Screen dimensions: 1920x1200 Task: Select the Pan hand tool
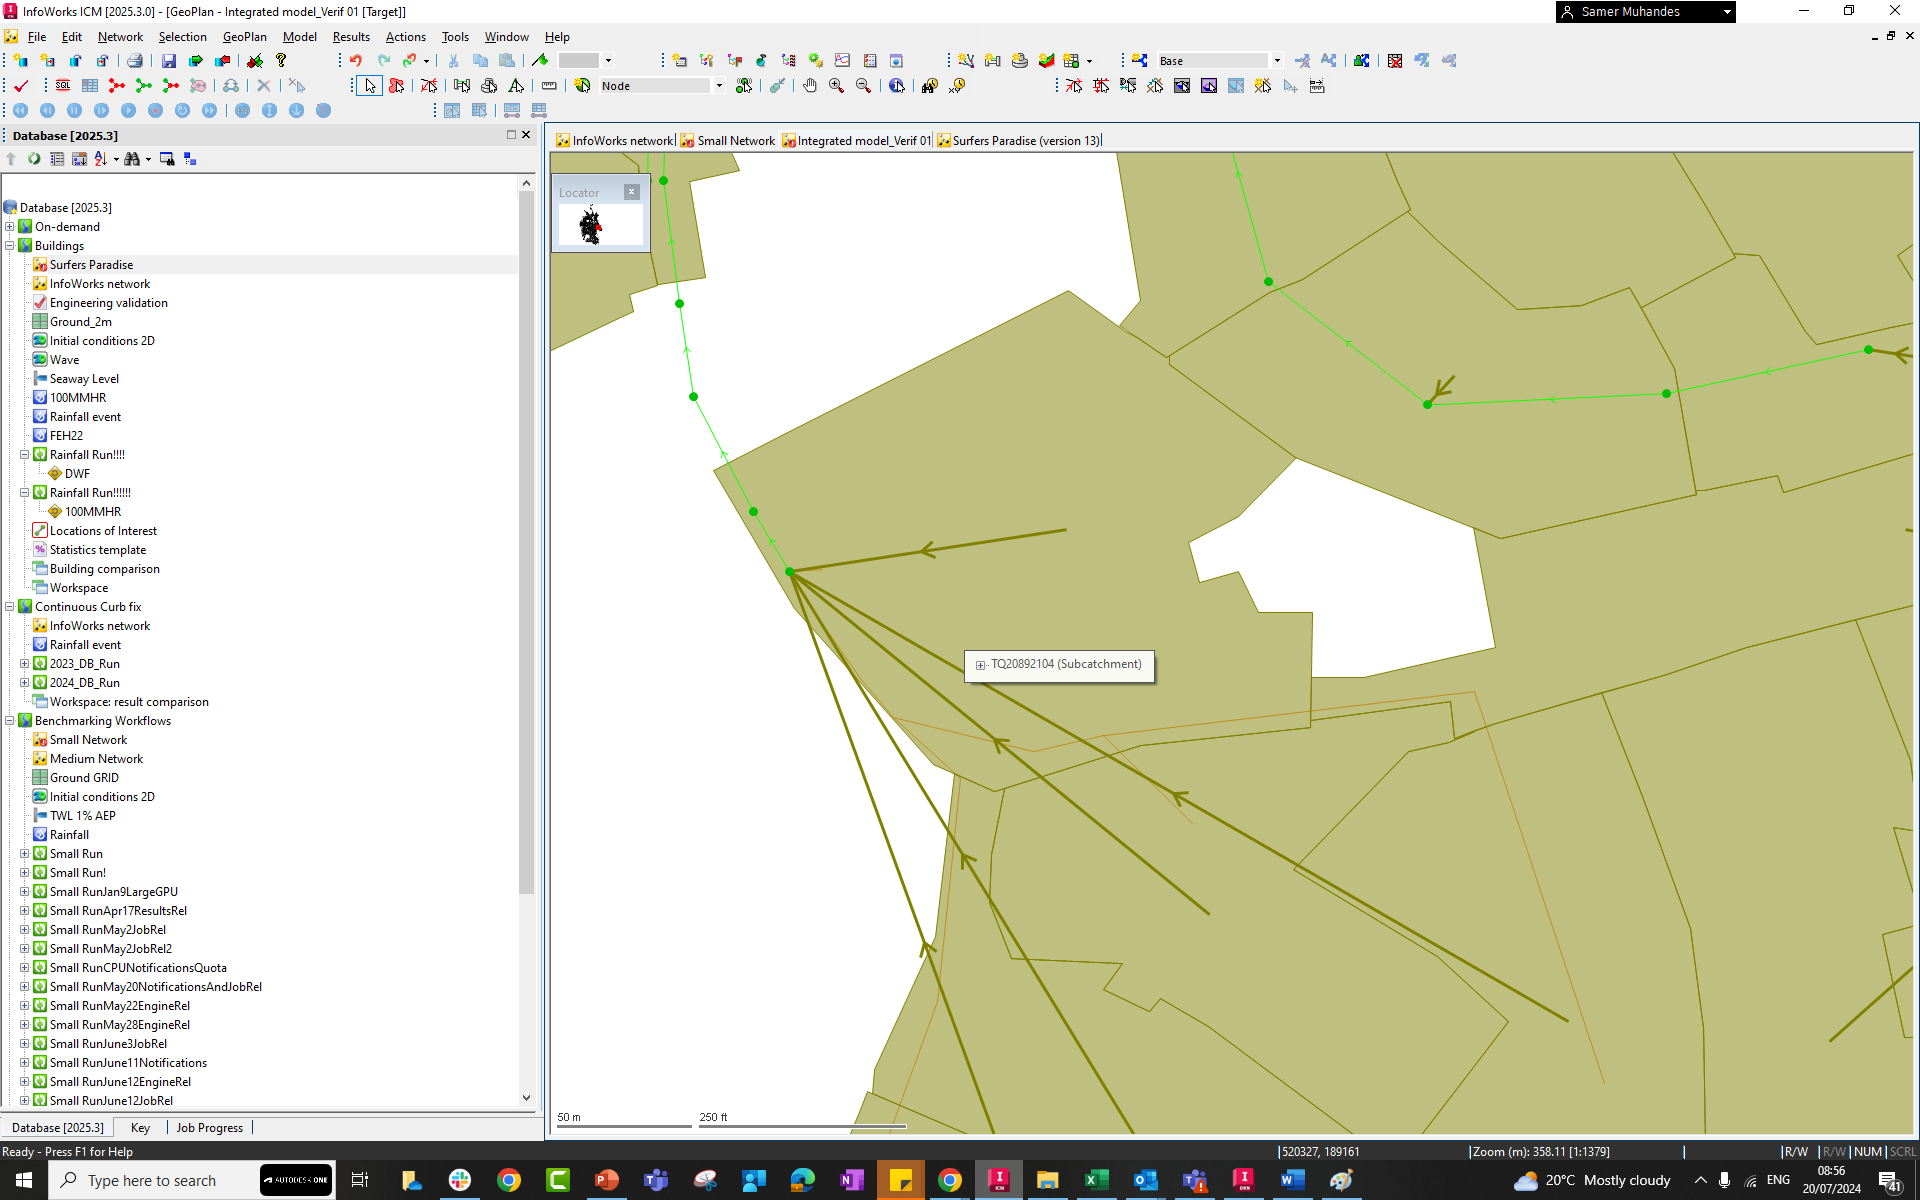[x=810, y=86]
